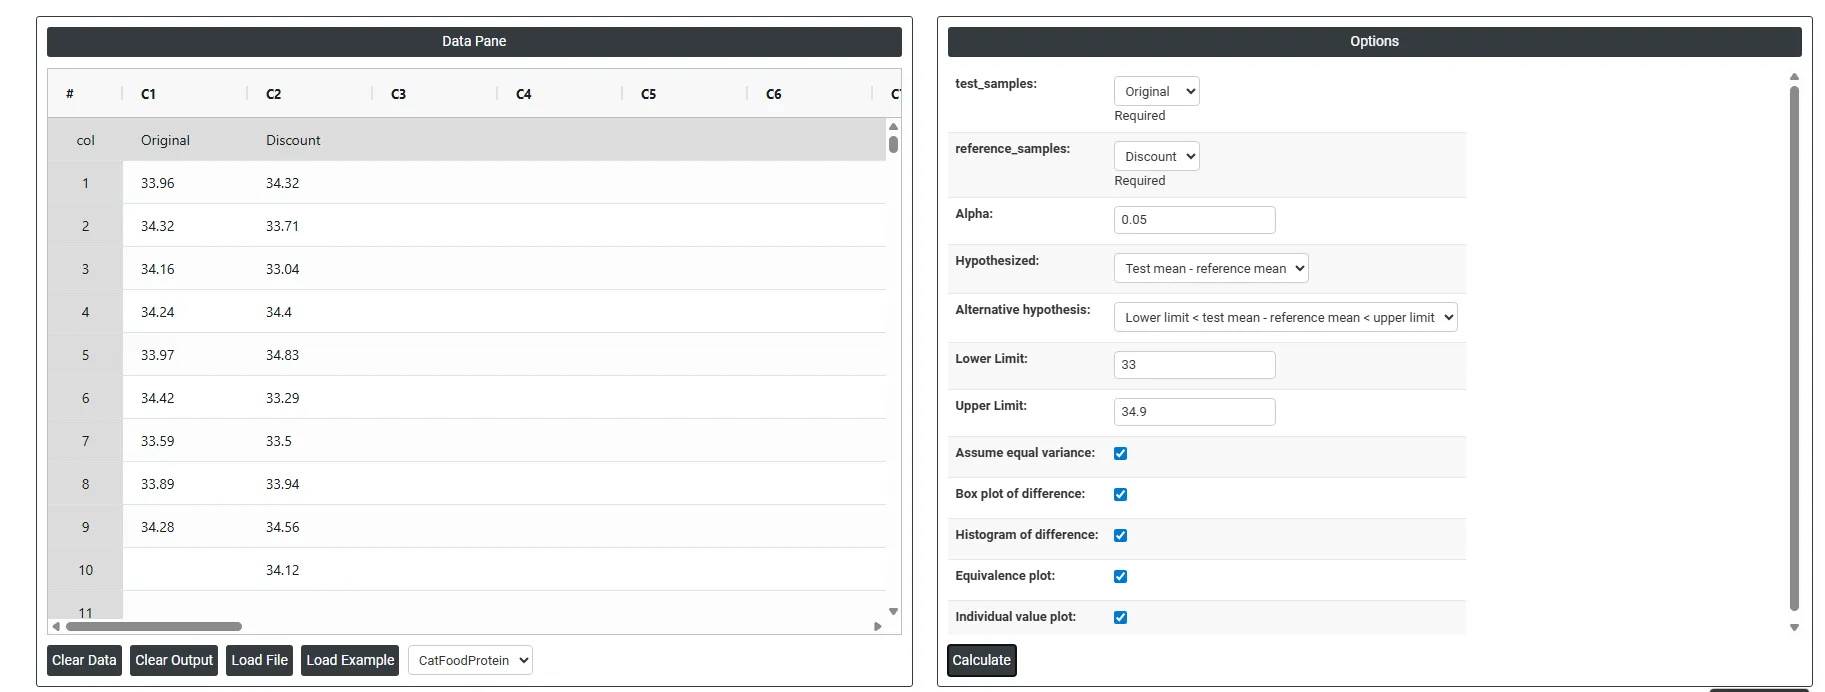Select cell with value 33.71
Image resolution: width=1825 pixels, height=692 pixels.
click(310, 226)
